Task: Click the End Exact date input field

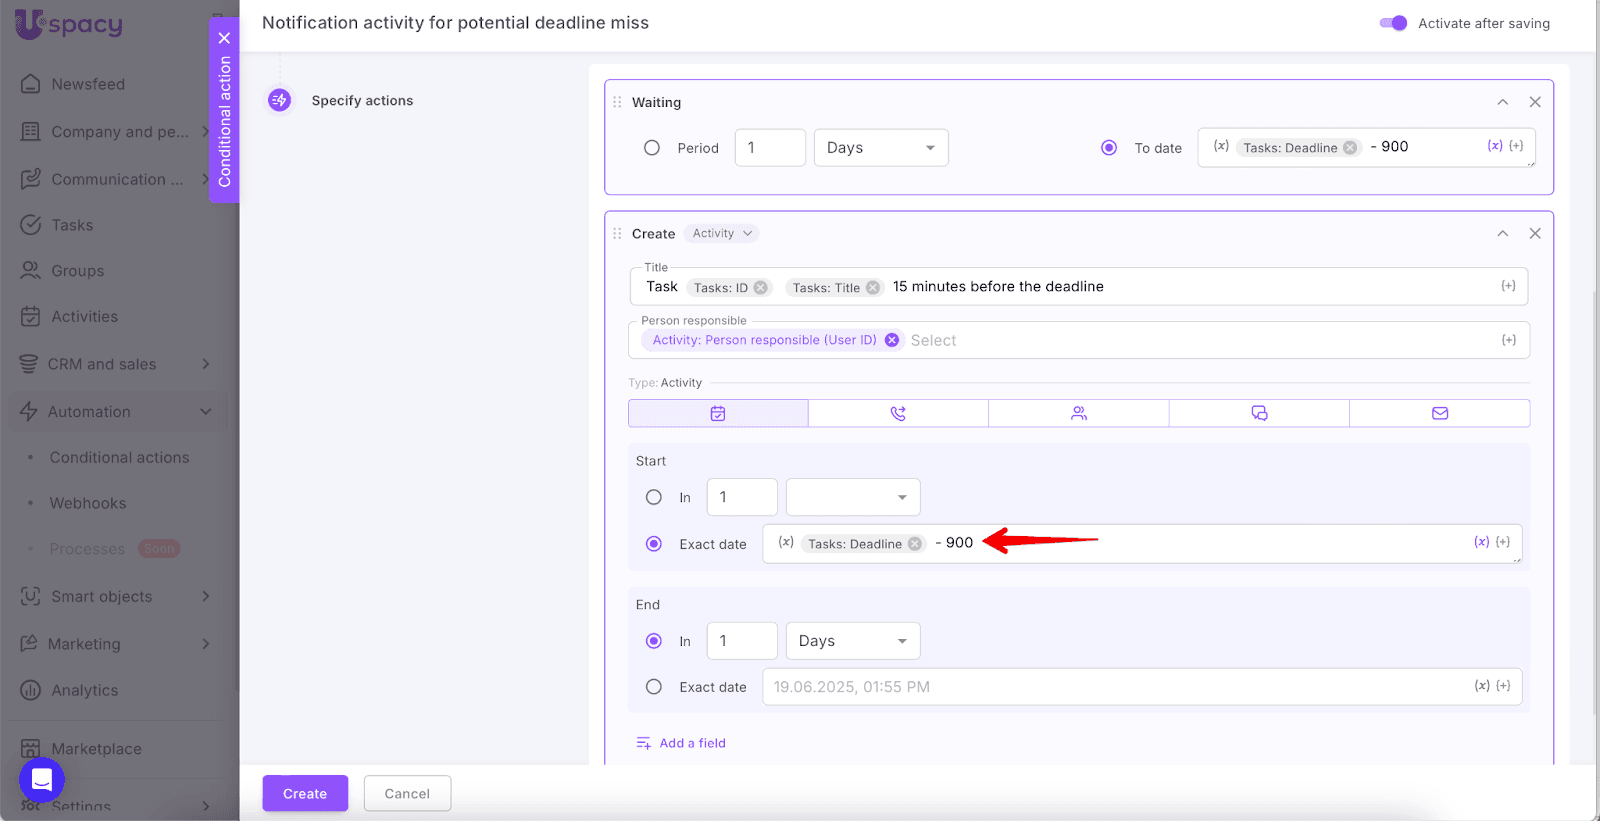Action: click(x=1110, y=687)
